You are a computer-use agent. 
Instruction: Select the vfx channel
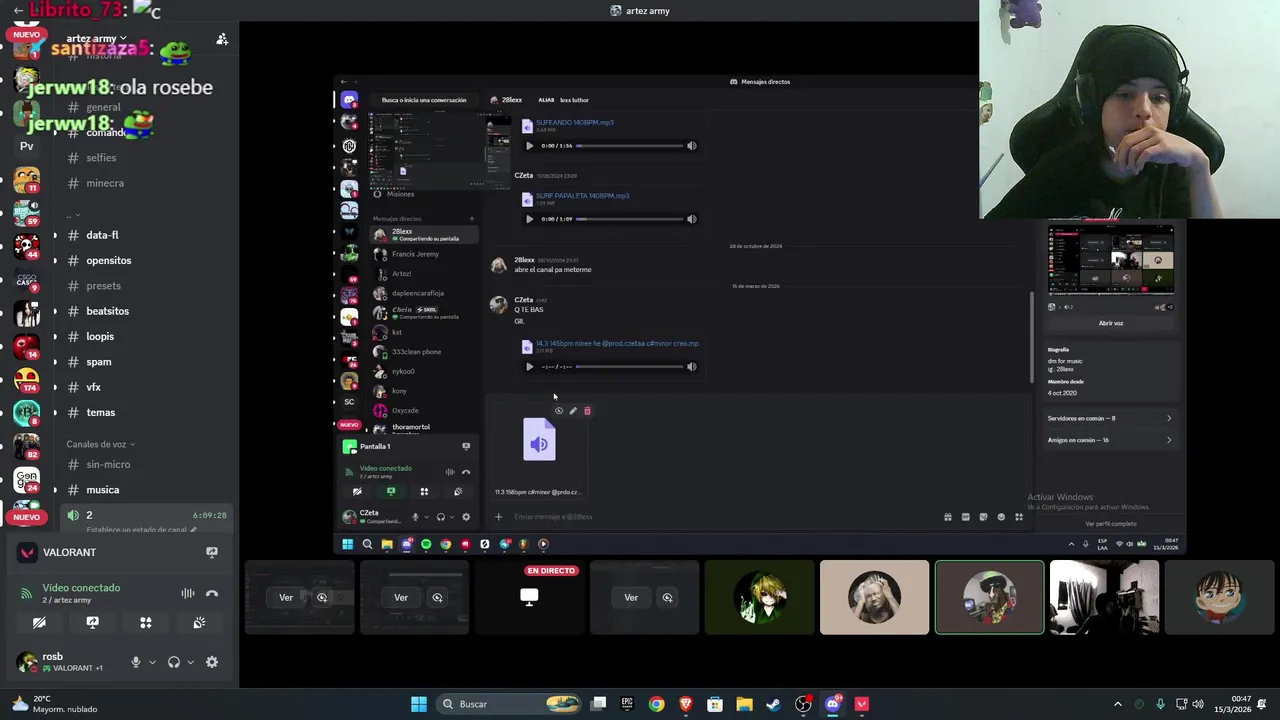click(93, 387)
